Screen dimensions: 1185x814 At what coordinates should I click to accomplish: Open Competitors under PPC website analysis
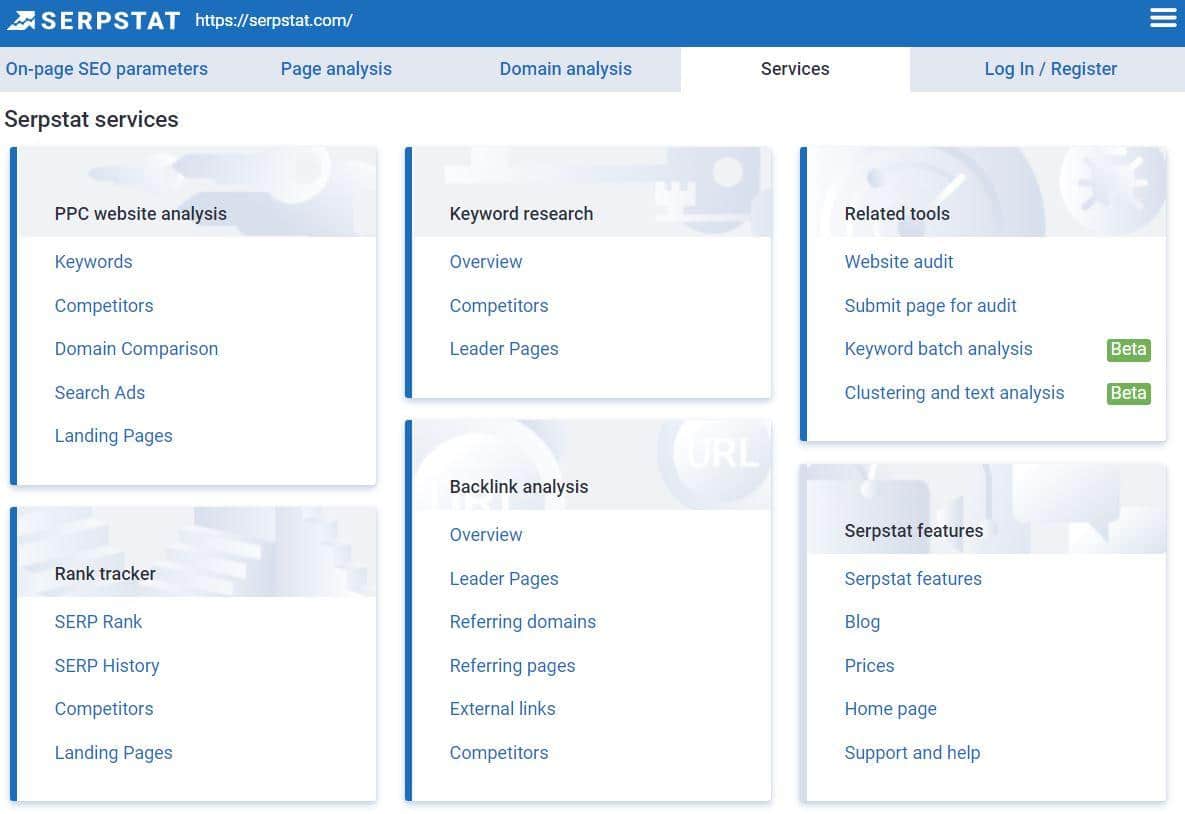coord(104,305)
